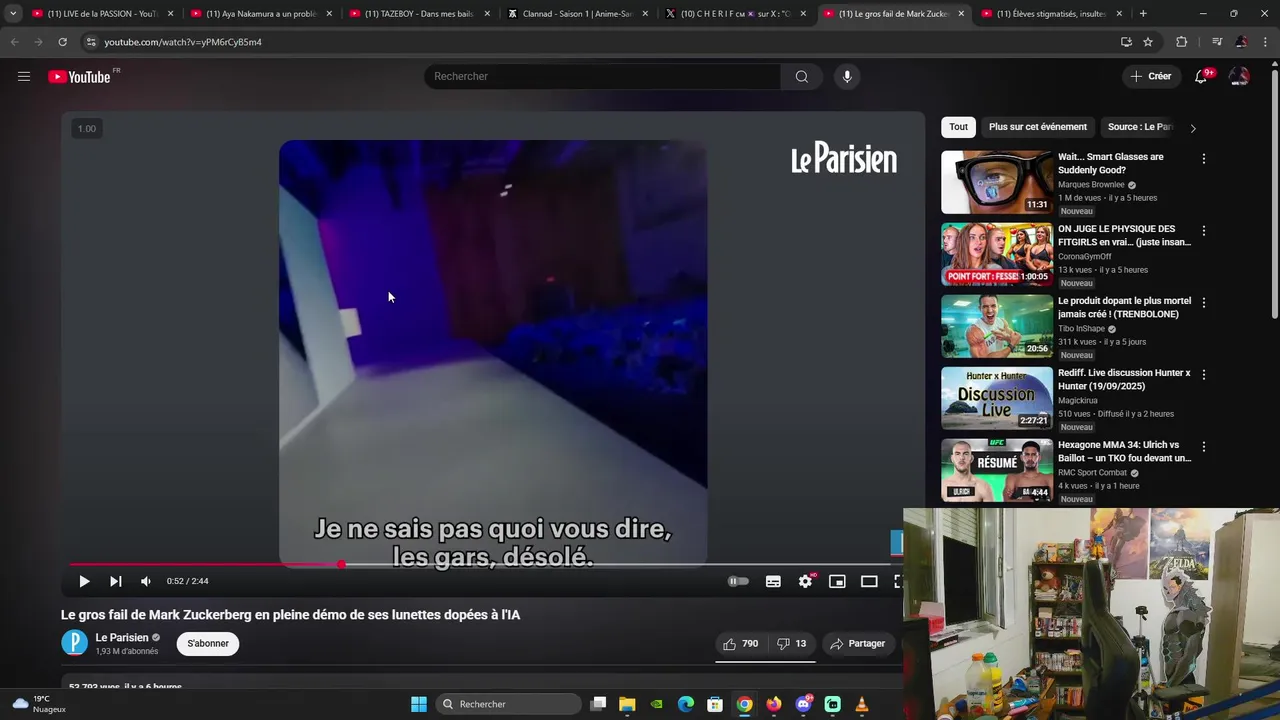This screenshot has height=720, width=1280.
Task: Switch to Élèves stigmatisés tab
Action: [1050, 14]
